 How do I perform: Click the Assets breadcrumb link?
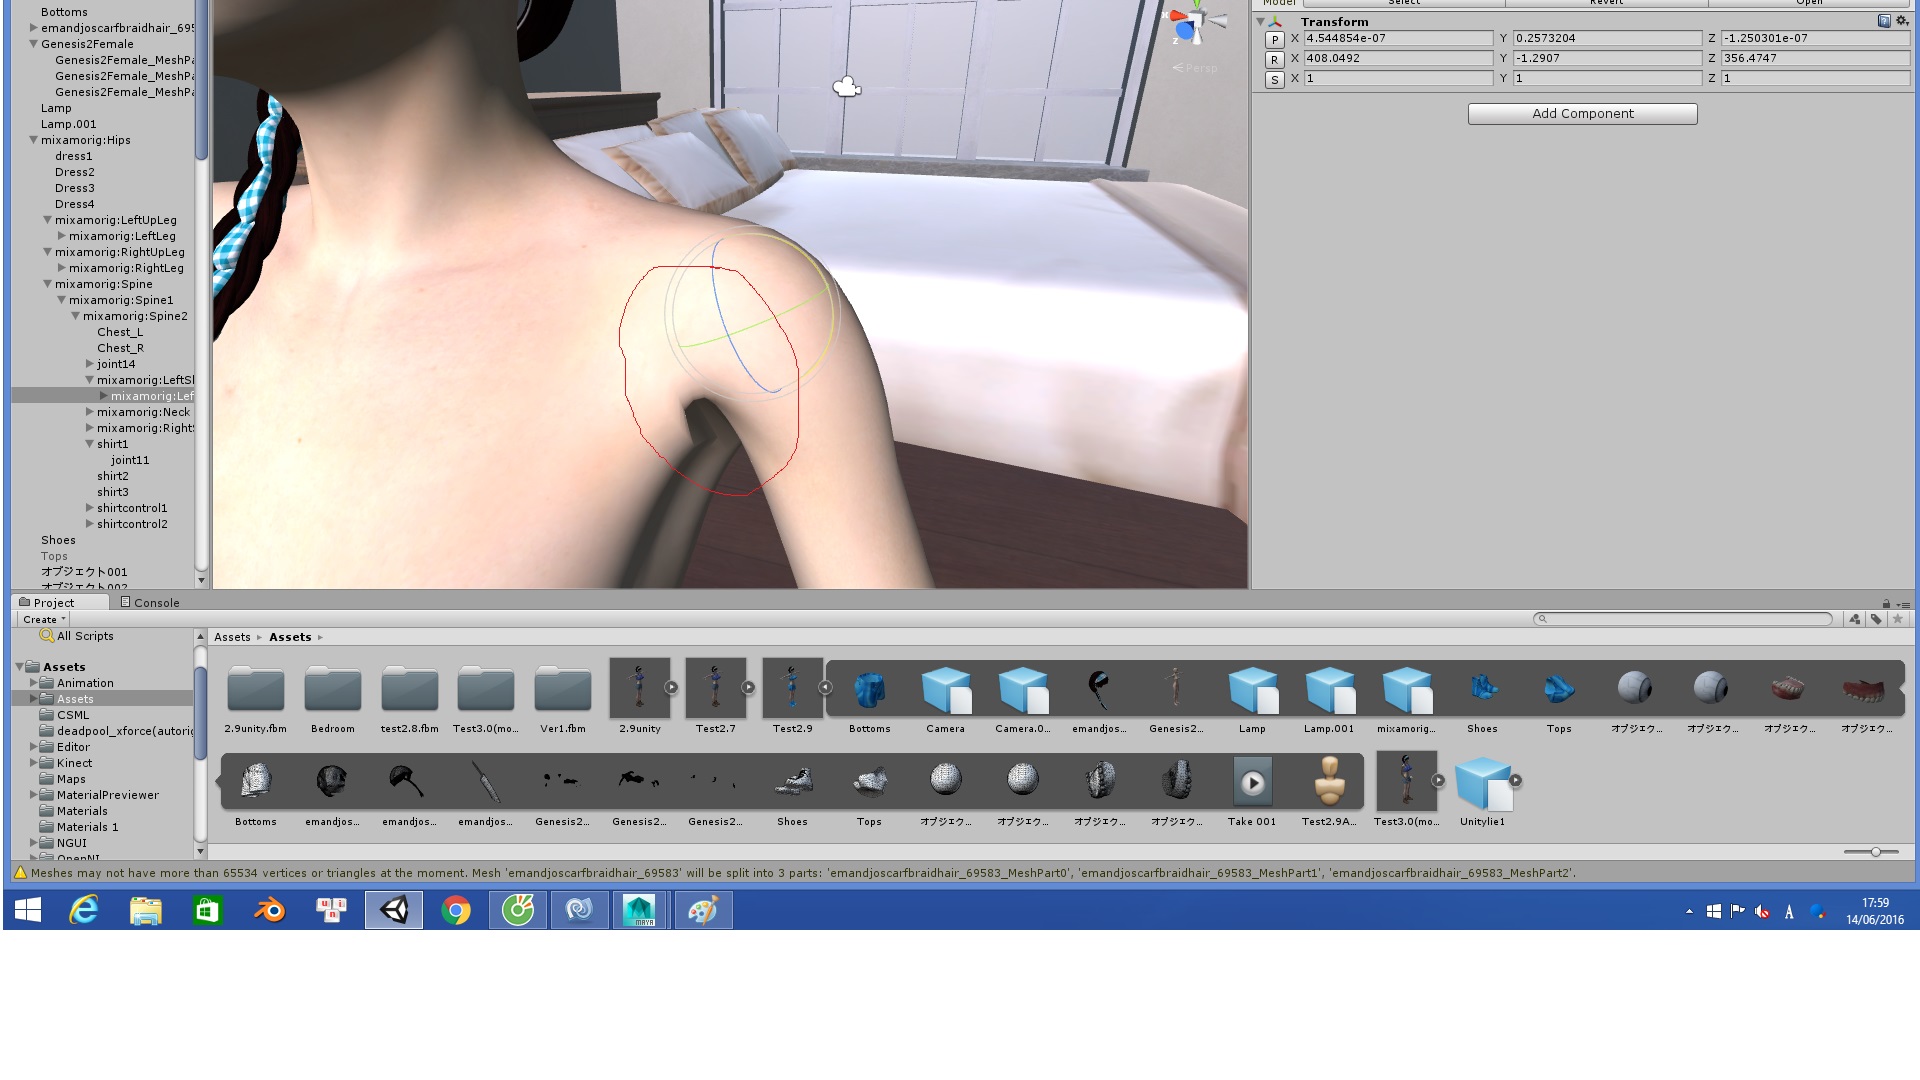coord(232,637)
